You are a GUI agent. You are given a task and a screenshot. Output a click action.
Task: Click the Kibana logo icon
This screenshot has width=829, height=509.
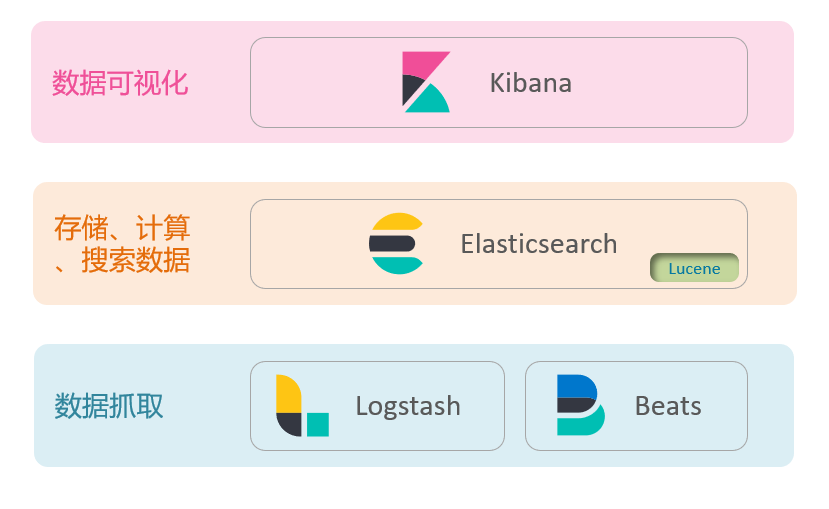pyautogui.click(x=426, y=82)
